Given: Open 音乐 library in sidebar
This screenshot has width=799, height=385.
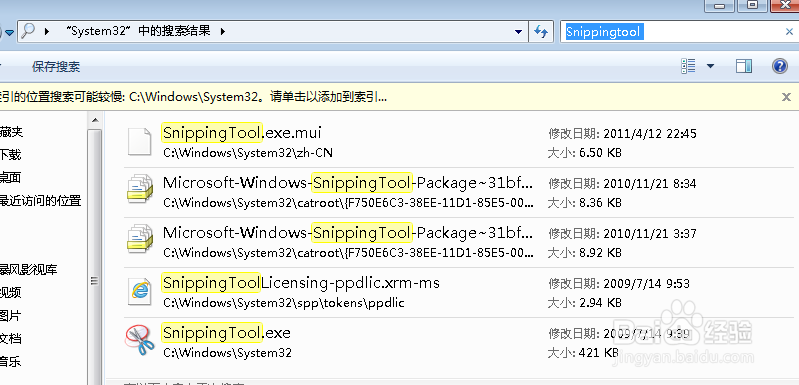Looking at the screenshot, I should [11, 362].
